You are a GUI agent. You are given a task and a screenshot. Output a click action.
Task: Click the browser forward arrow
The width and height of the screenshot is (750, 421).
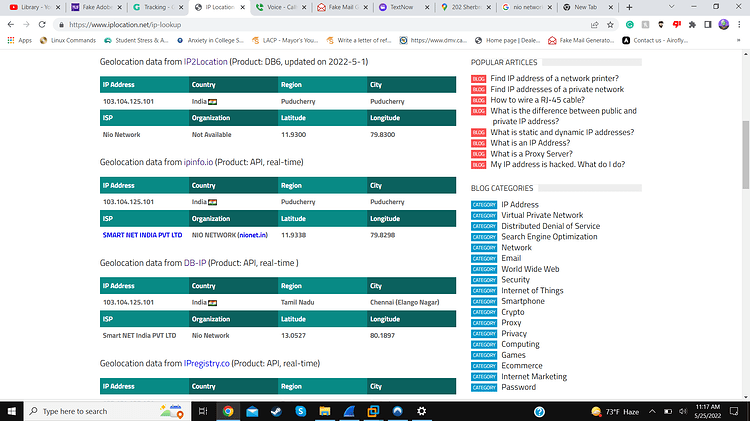(26, 24)
